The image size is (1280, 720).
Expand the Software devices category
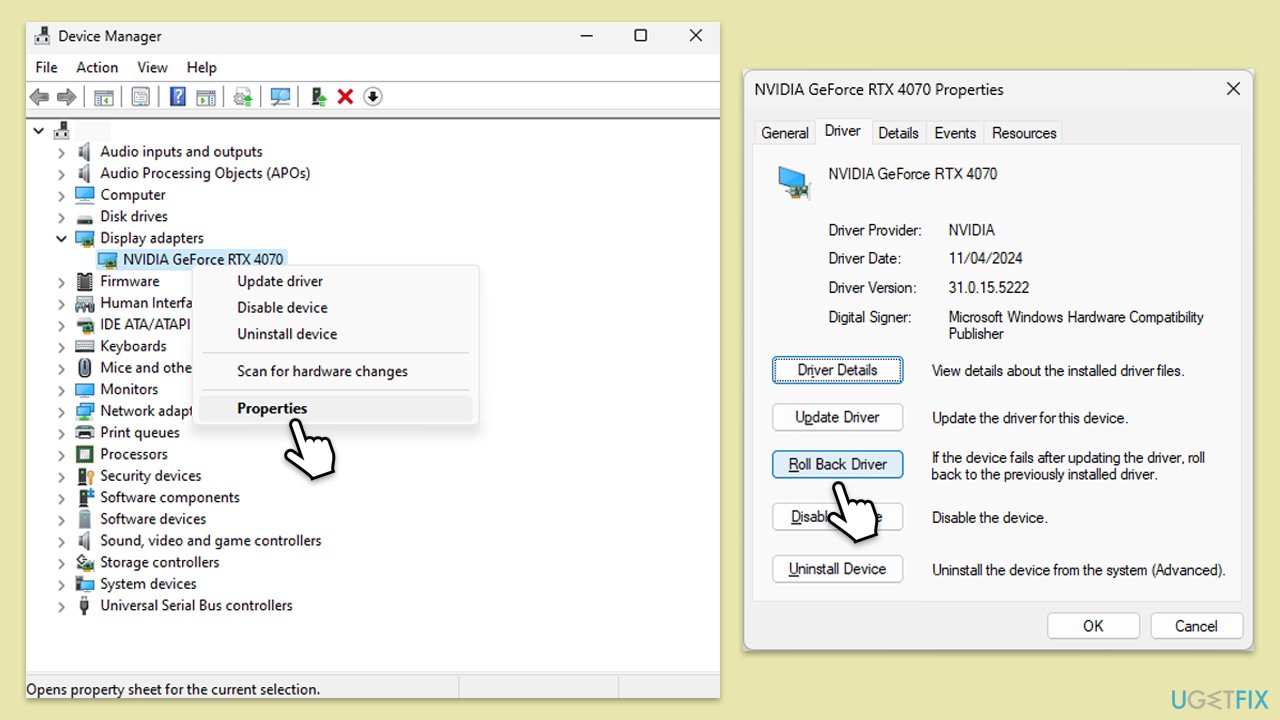(x=61, y=519)
